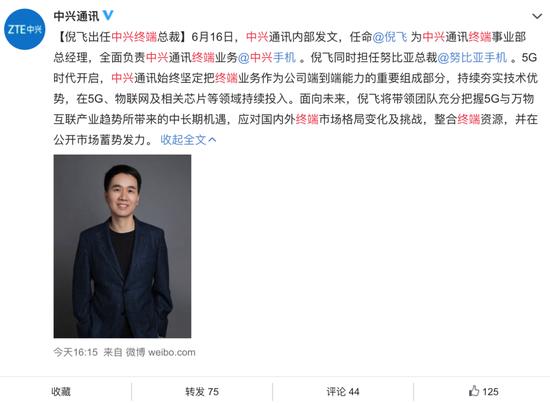
Task: Click the ZTE profile avatar
Action: click(25, 29)
